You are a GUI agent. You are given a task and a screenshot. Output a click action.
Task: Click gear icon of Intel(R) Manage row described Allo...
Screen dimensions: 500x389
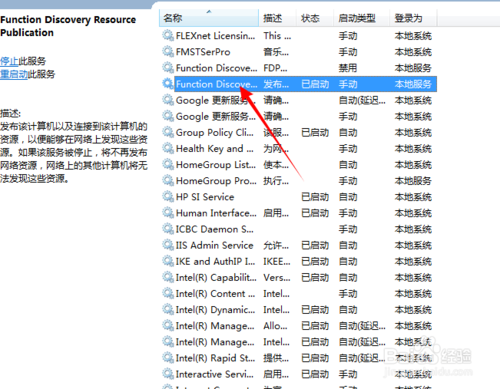pyautogui.click(x=168, y=325)
